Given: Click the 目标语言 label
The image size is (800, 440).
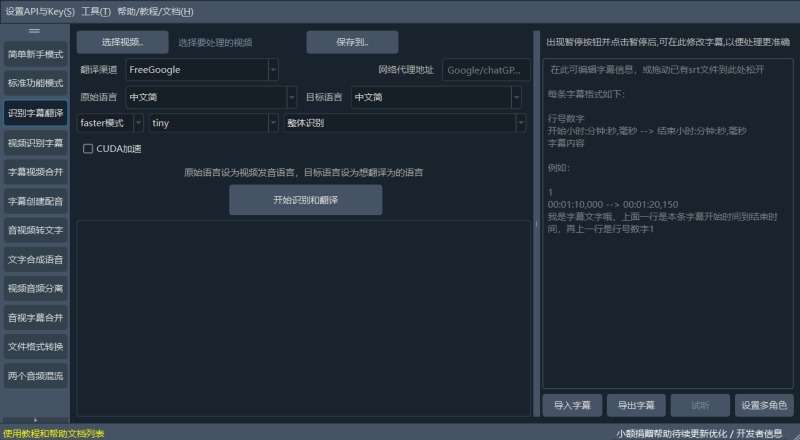Looking at the screenshot, I should pyautogui.click(x=323, y=97).
